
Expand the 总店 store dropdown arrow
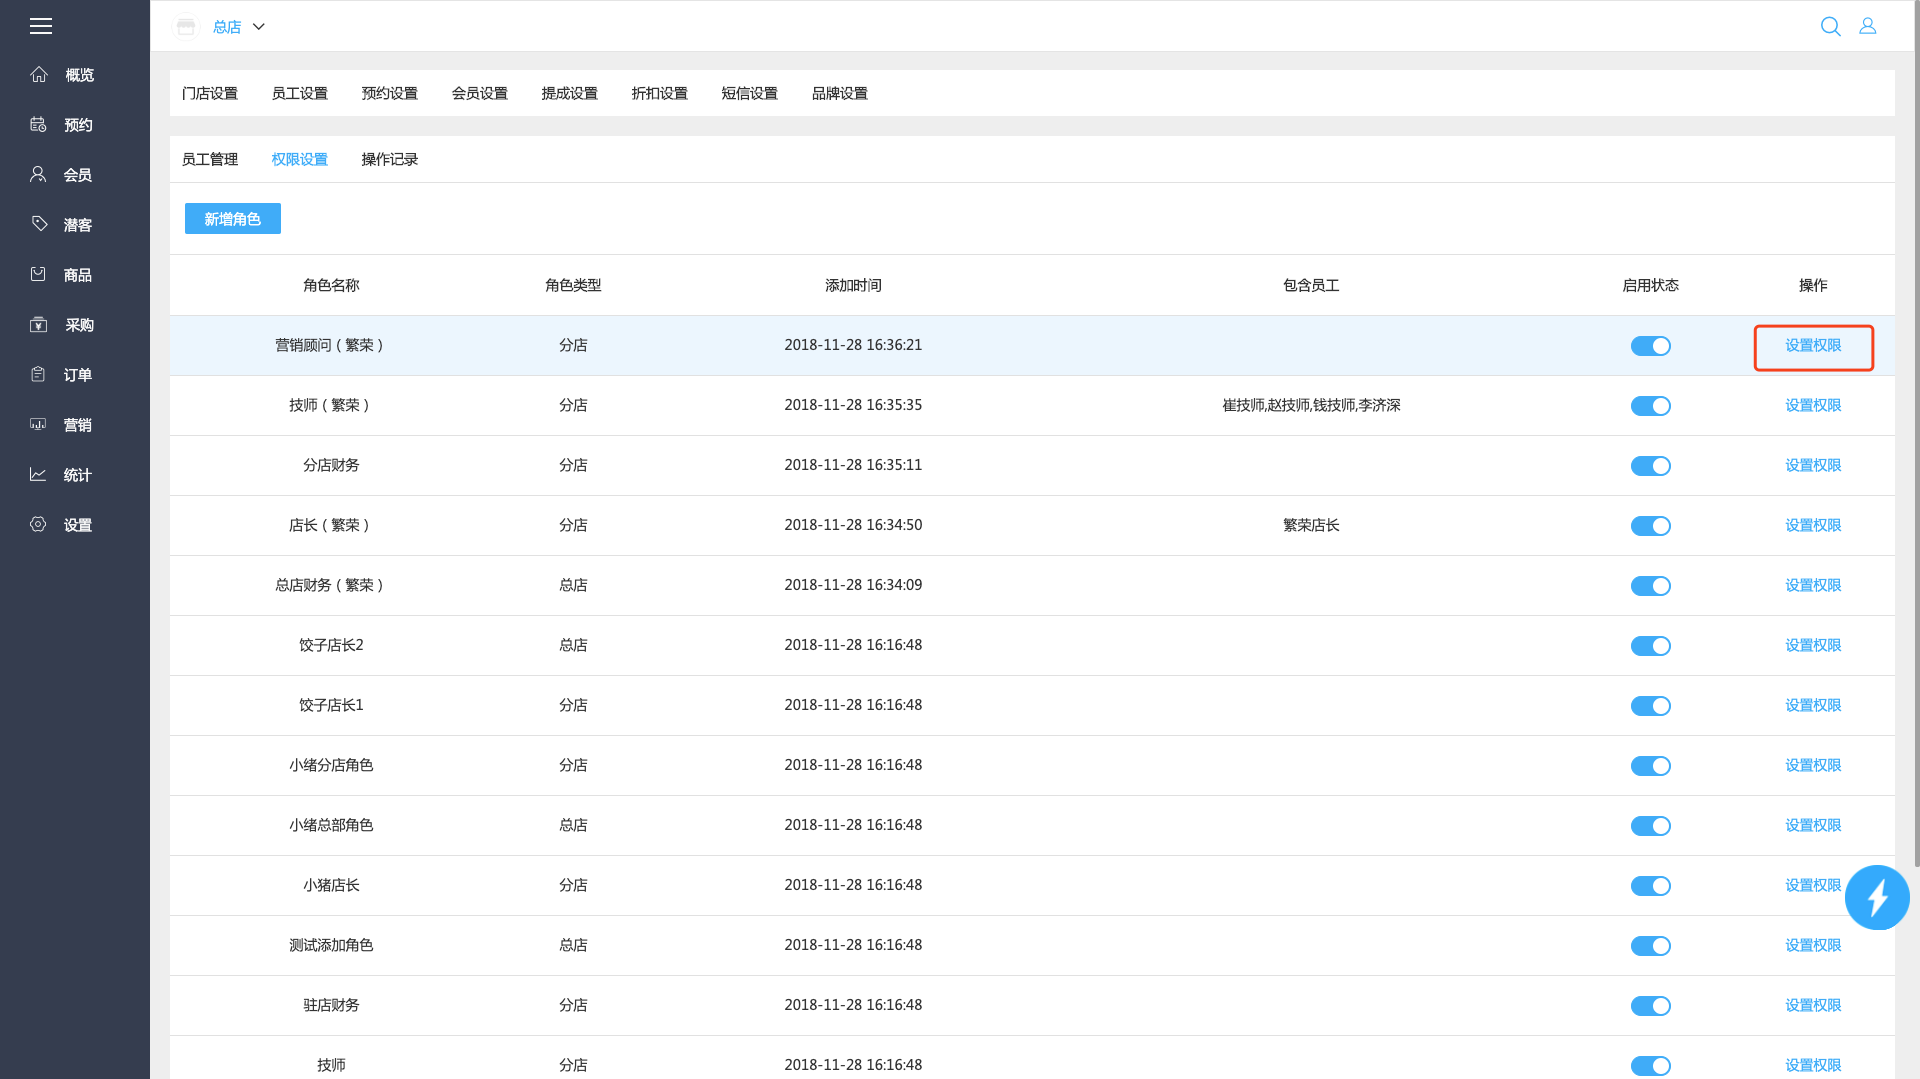point(259,27)
